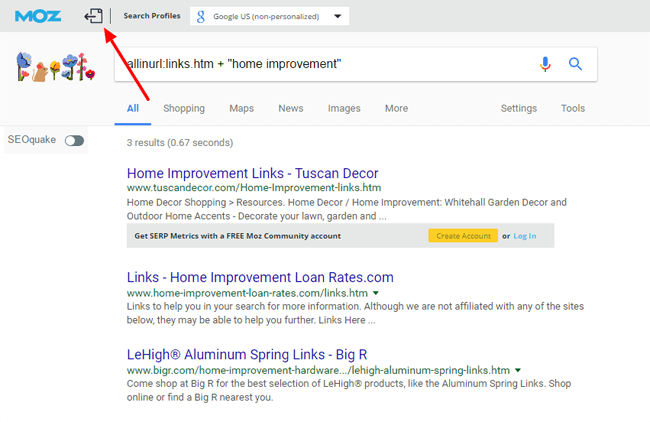Go to the Maps tab
The height and width of the screenshot is (422, 650).
click(241, 108)
